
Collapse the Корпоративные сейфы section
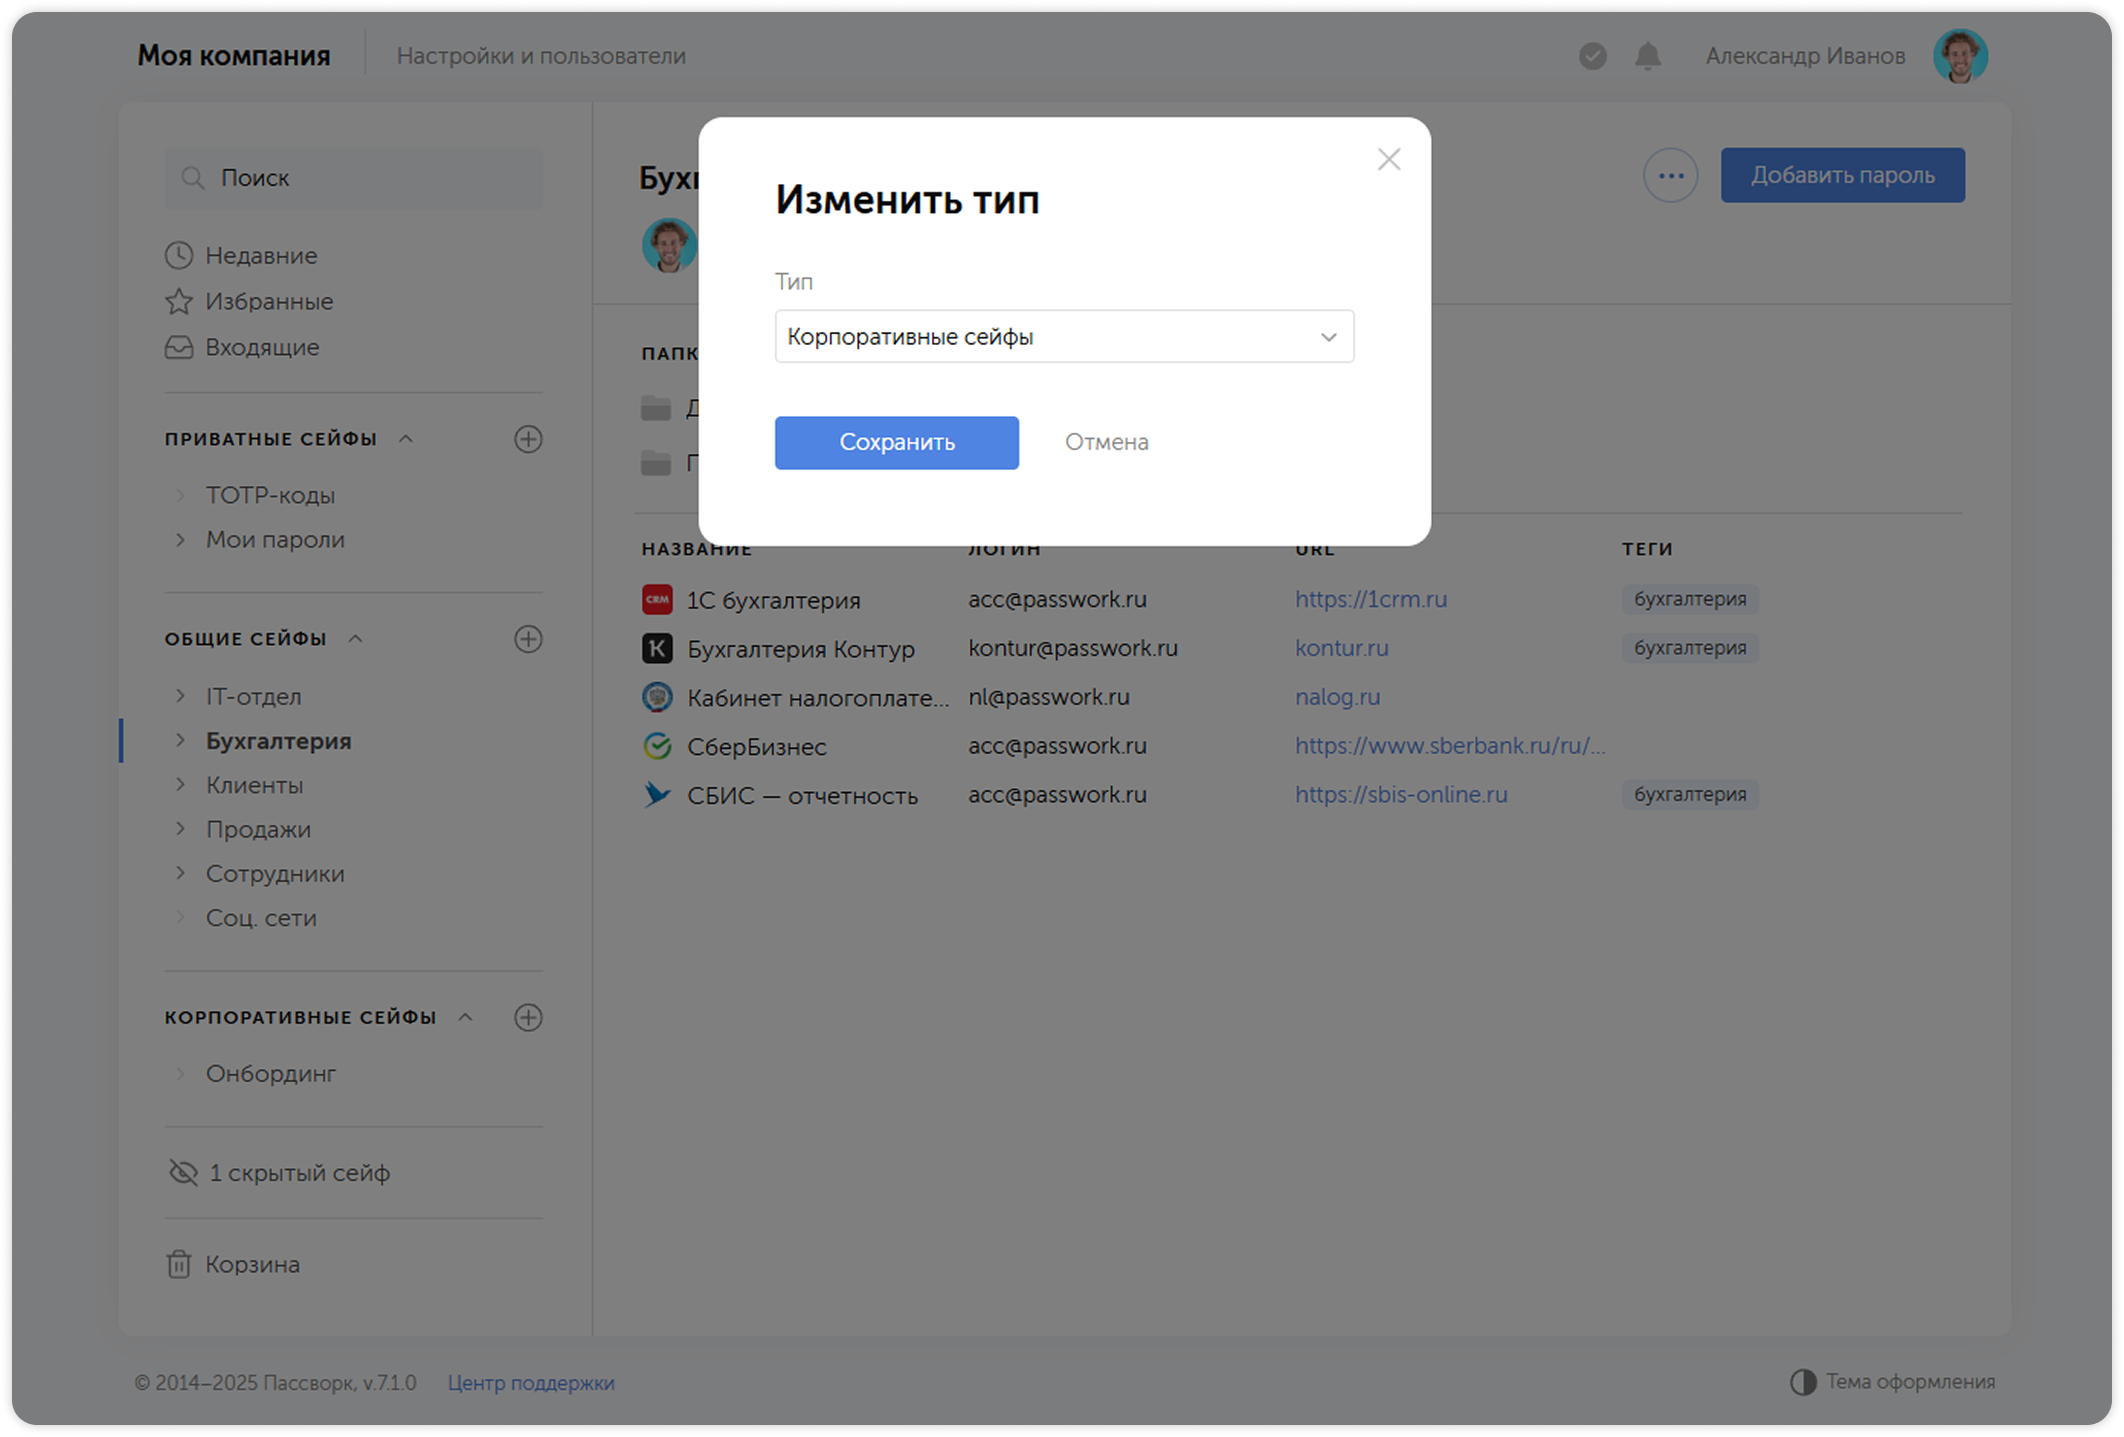tap(466, 1017)
